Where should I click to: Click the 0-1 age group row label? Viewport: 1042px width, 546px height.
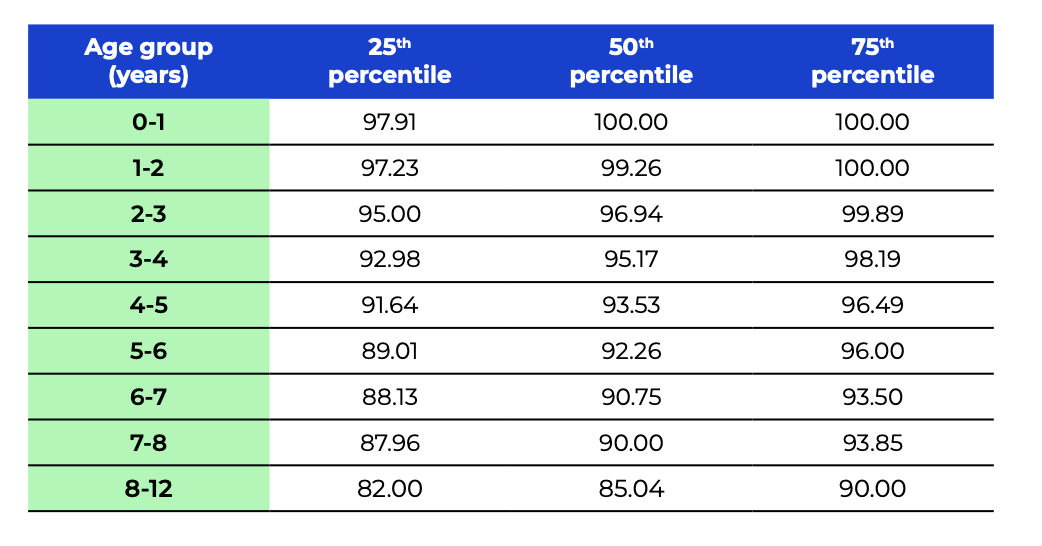pyautogui.click(x=148, y=122)
